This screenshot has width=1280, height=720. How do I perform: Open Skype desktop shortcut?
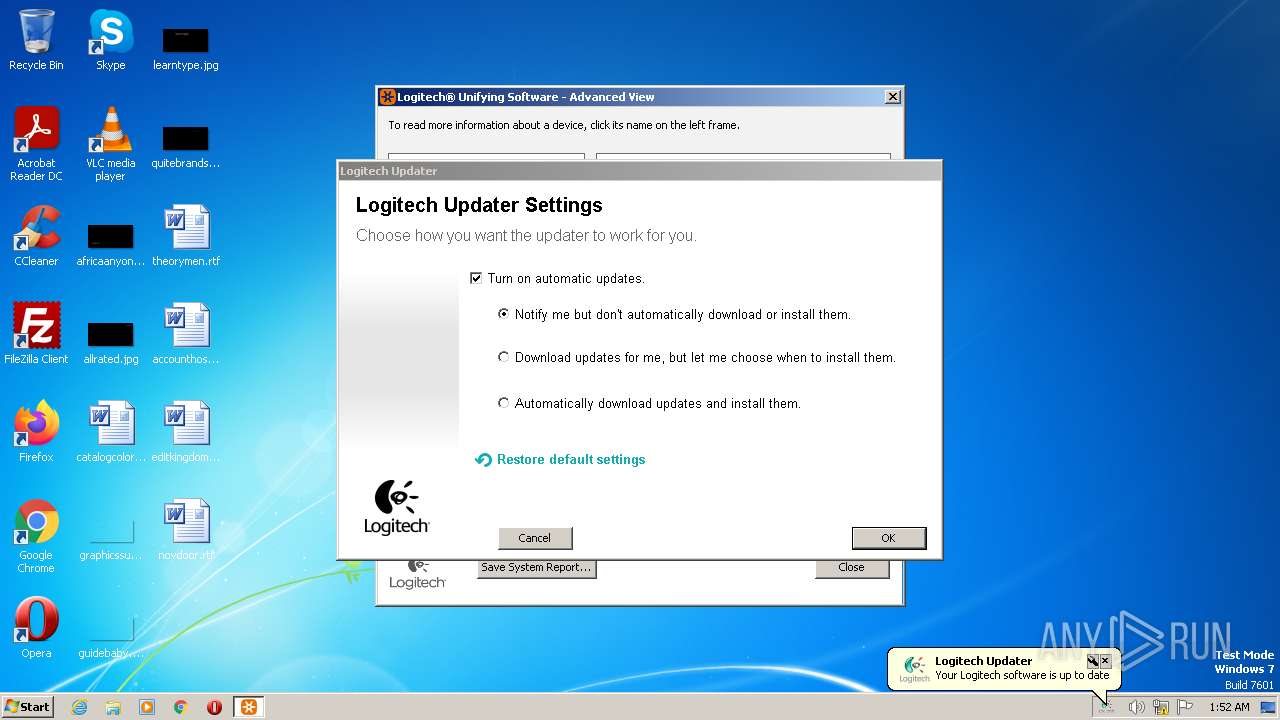111,40
